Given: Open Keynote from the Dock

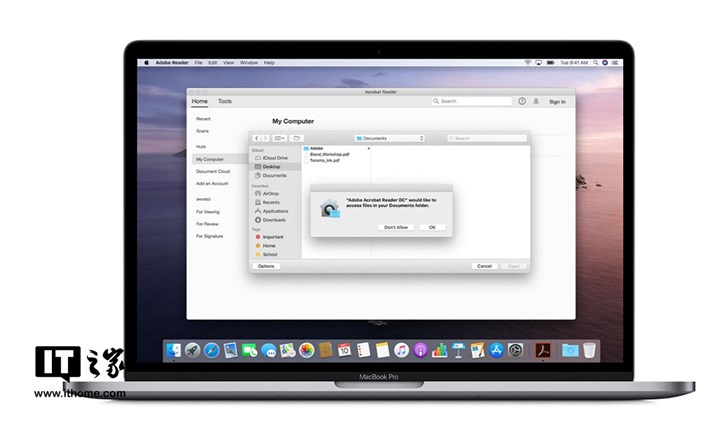Looking at the screenshot, I should [x=458, y=350].
